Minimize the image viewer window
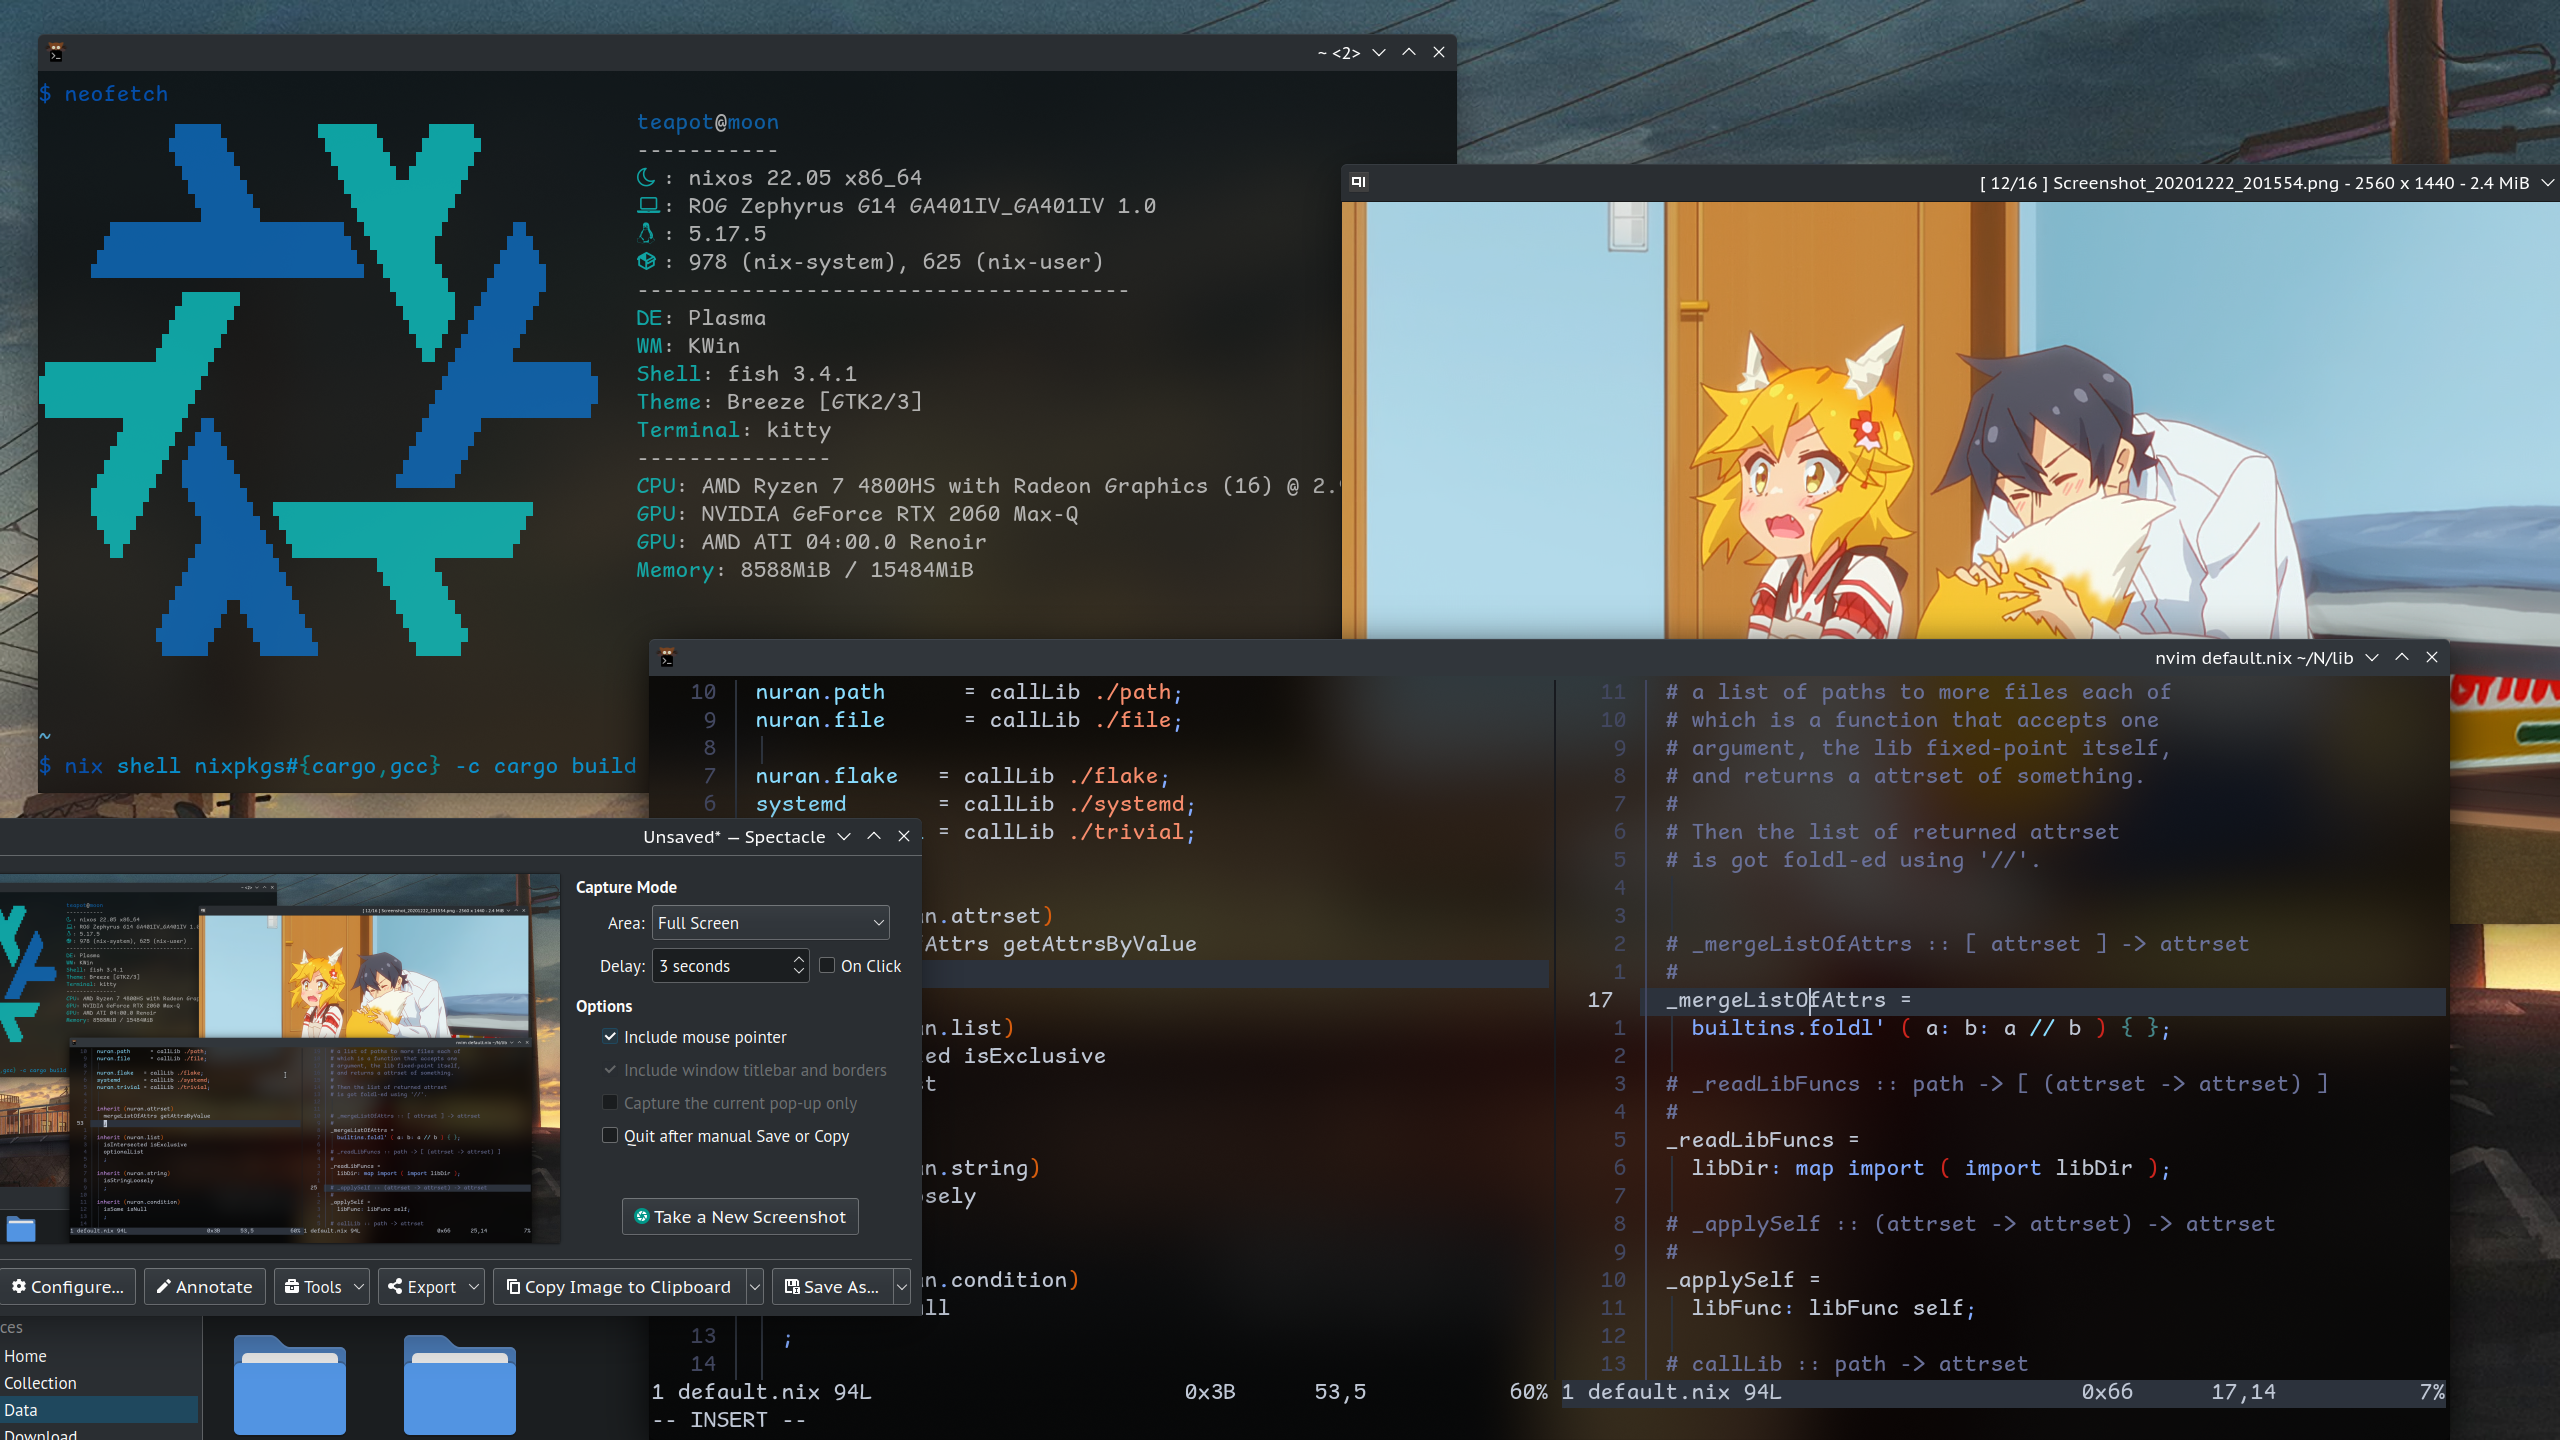Image resolution: width=2560 pixels, height=1440 pixels. pos(2548,182)
